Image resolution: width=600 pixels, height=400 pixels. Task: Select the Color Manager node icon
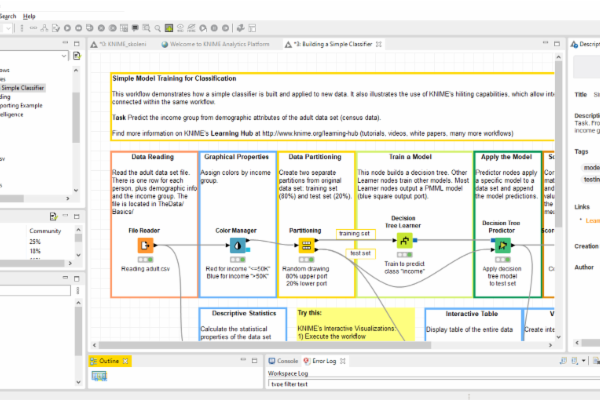[x=238, y=246]
